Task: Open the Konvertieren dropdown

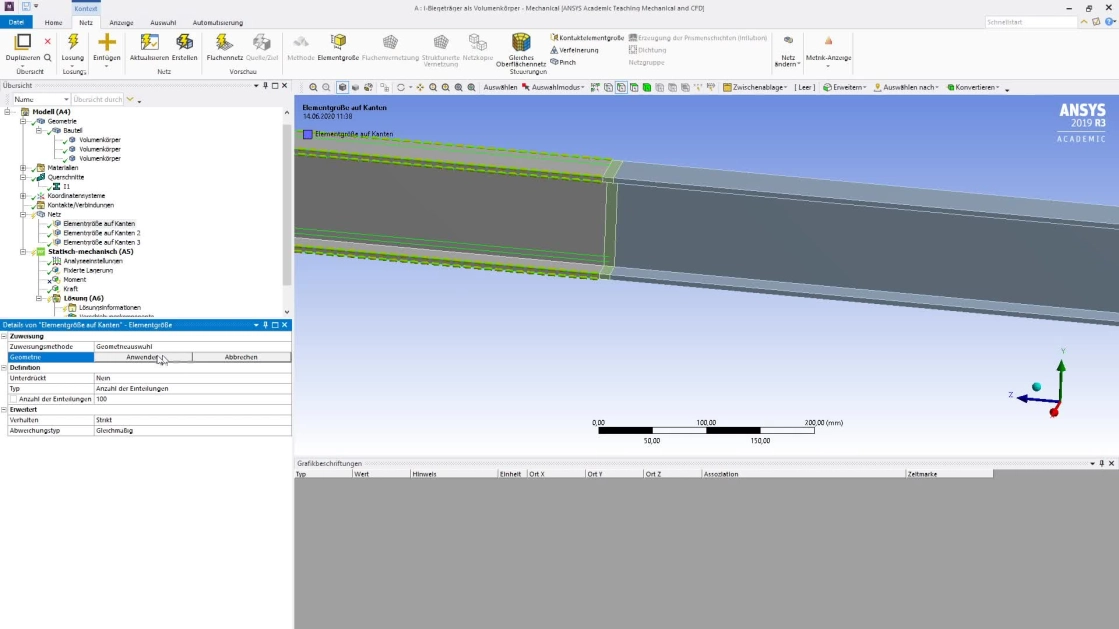Action: [973, 87]
